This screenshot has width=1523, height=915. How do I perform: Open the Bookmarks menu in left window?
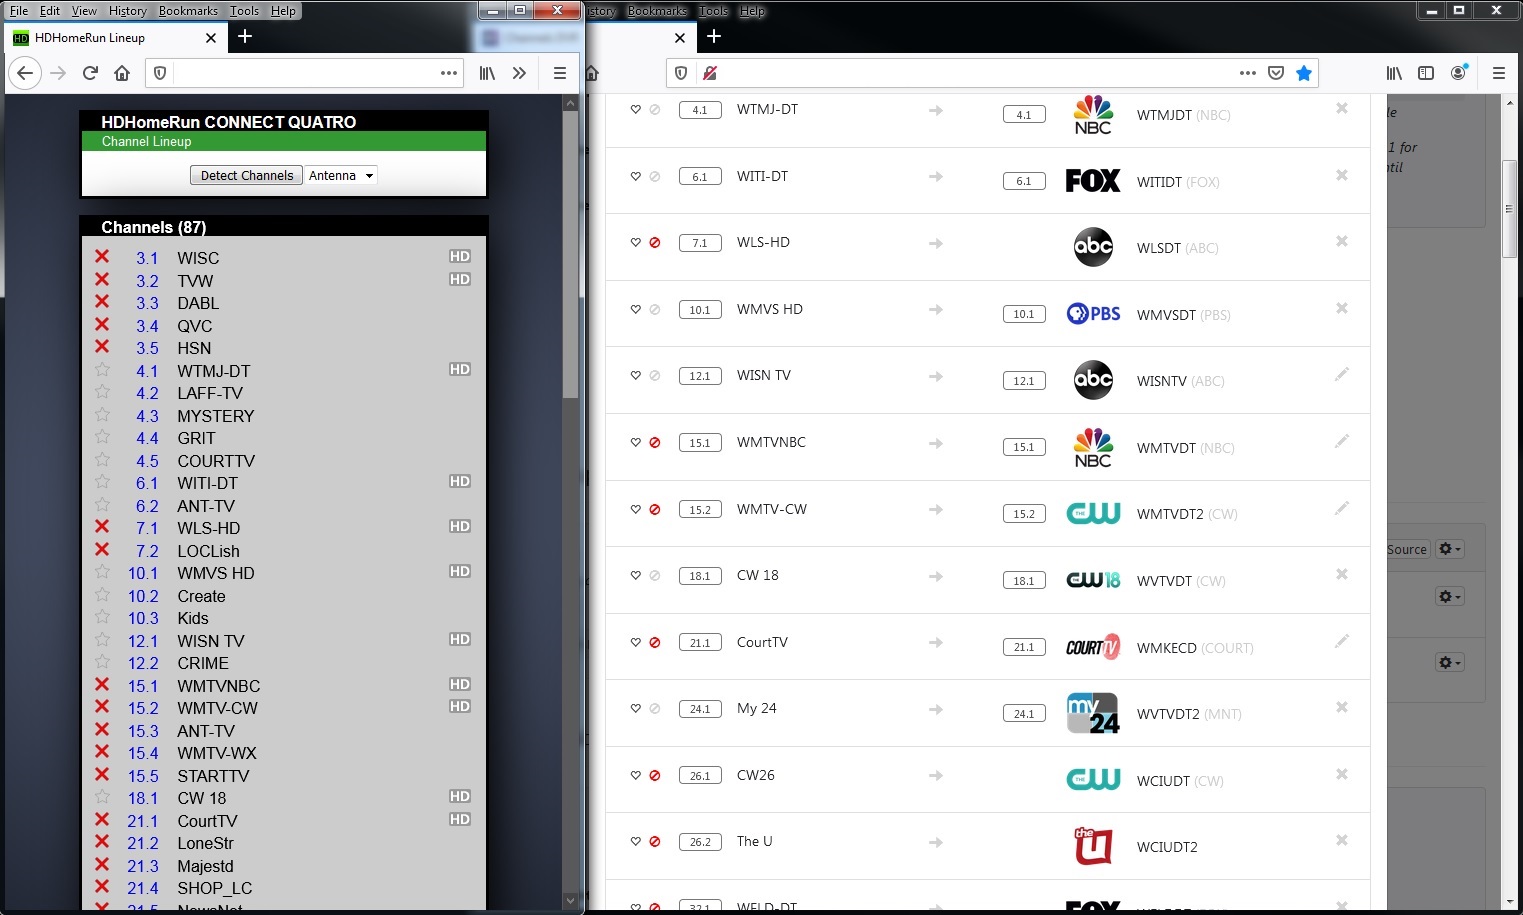click(187, 11)
